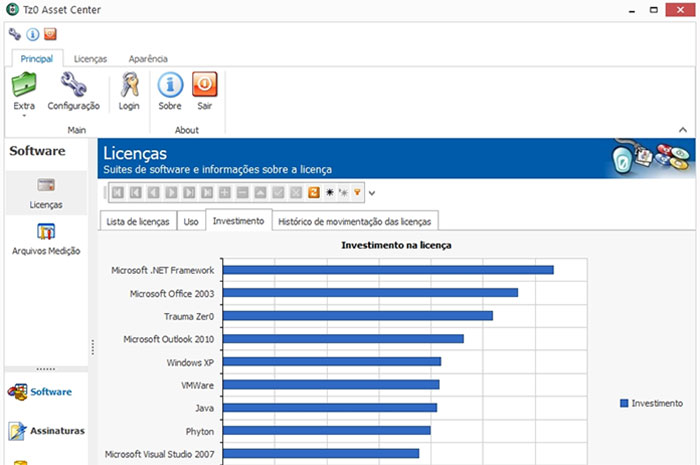Click the Java label
This screenshot has height=465, width=700.
[x=204, y=408]
